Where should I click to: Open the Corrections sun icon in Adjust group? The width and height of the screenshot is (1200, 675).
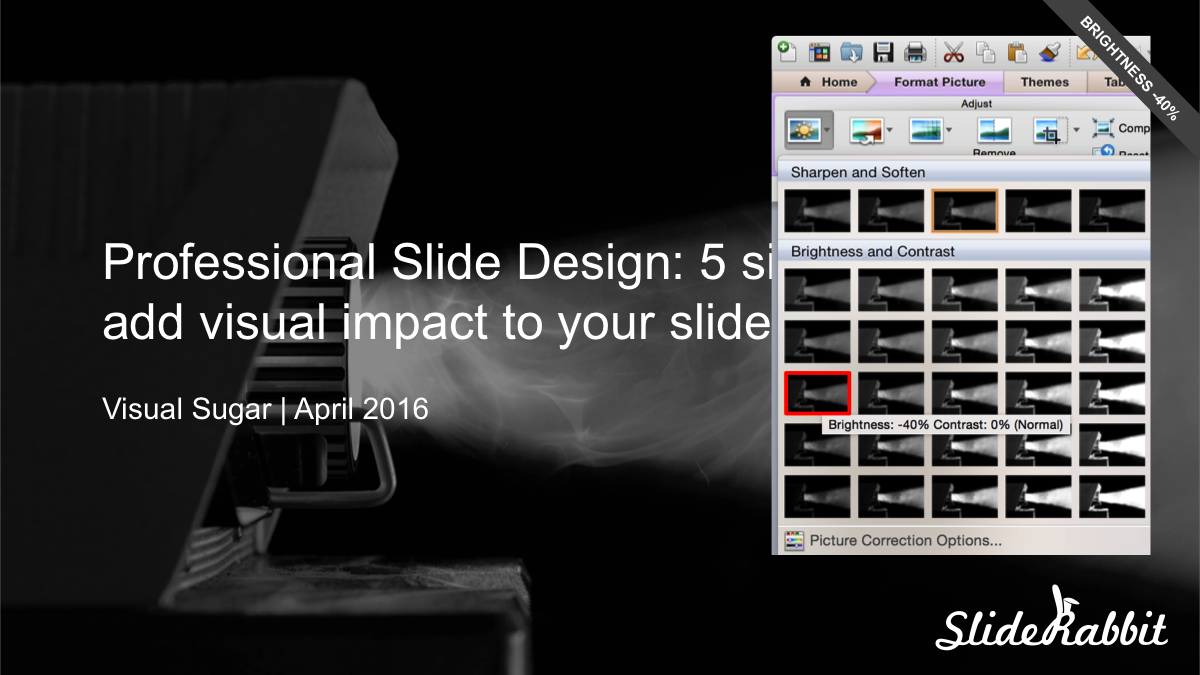pos(802,130)
